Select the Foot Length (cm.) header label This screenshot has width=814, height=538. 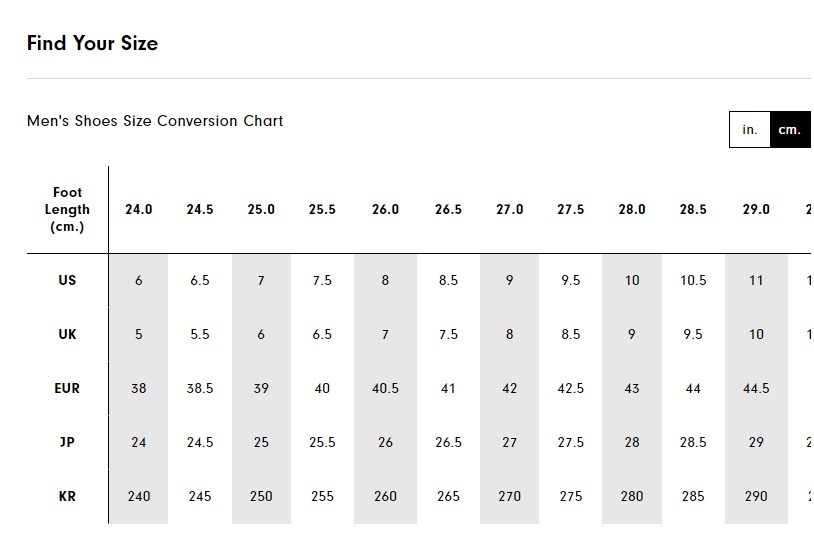point(67,209)
